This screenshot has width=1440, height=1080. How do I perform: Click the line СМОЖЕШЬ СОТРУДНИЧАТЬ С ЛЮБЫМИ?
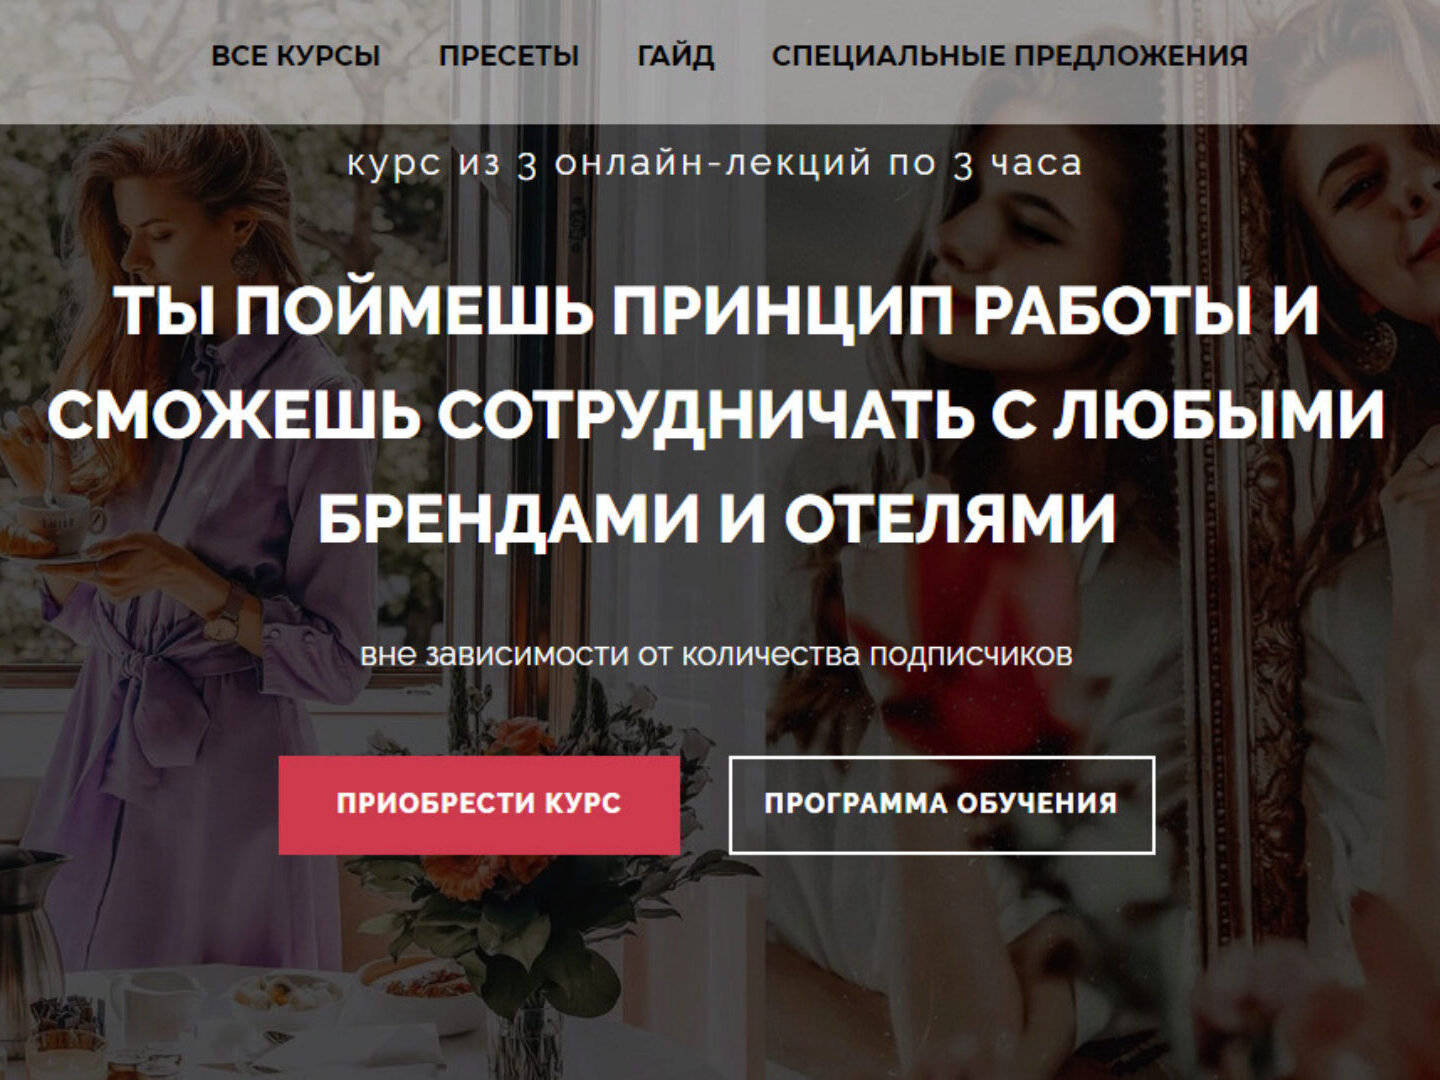(716, 414)
